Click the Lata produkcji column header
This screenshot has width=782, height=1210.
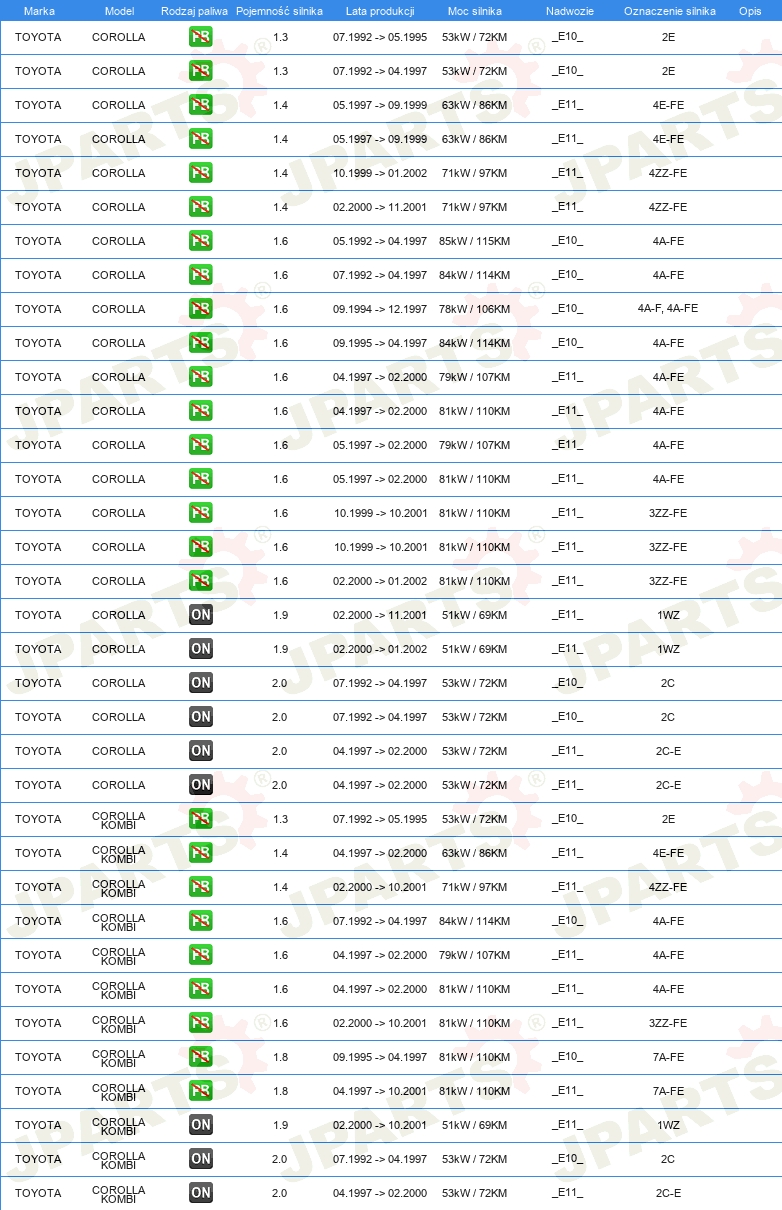[380, 11]
